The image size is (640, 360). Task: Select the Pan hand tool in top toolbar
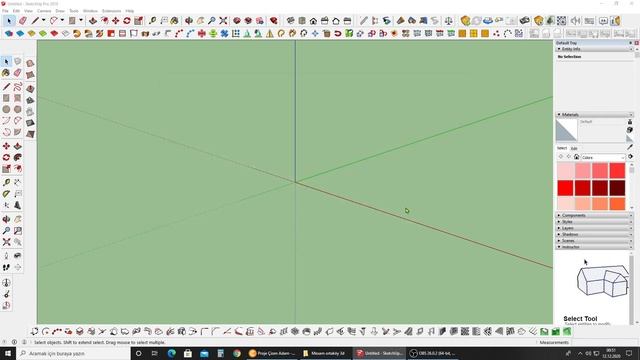pos(200,20)
